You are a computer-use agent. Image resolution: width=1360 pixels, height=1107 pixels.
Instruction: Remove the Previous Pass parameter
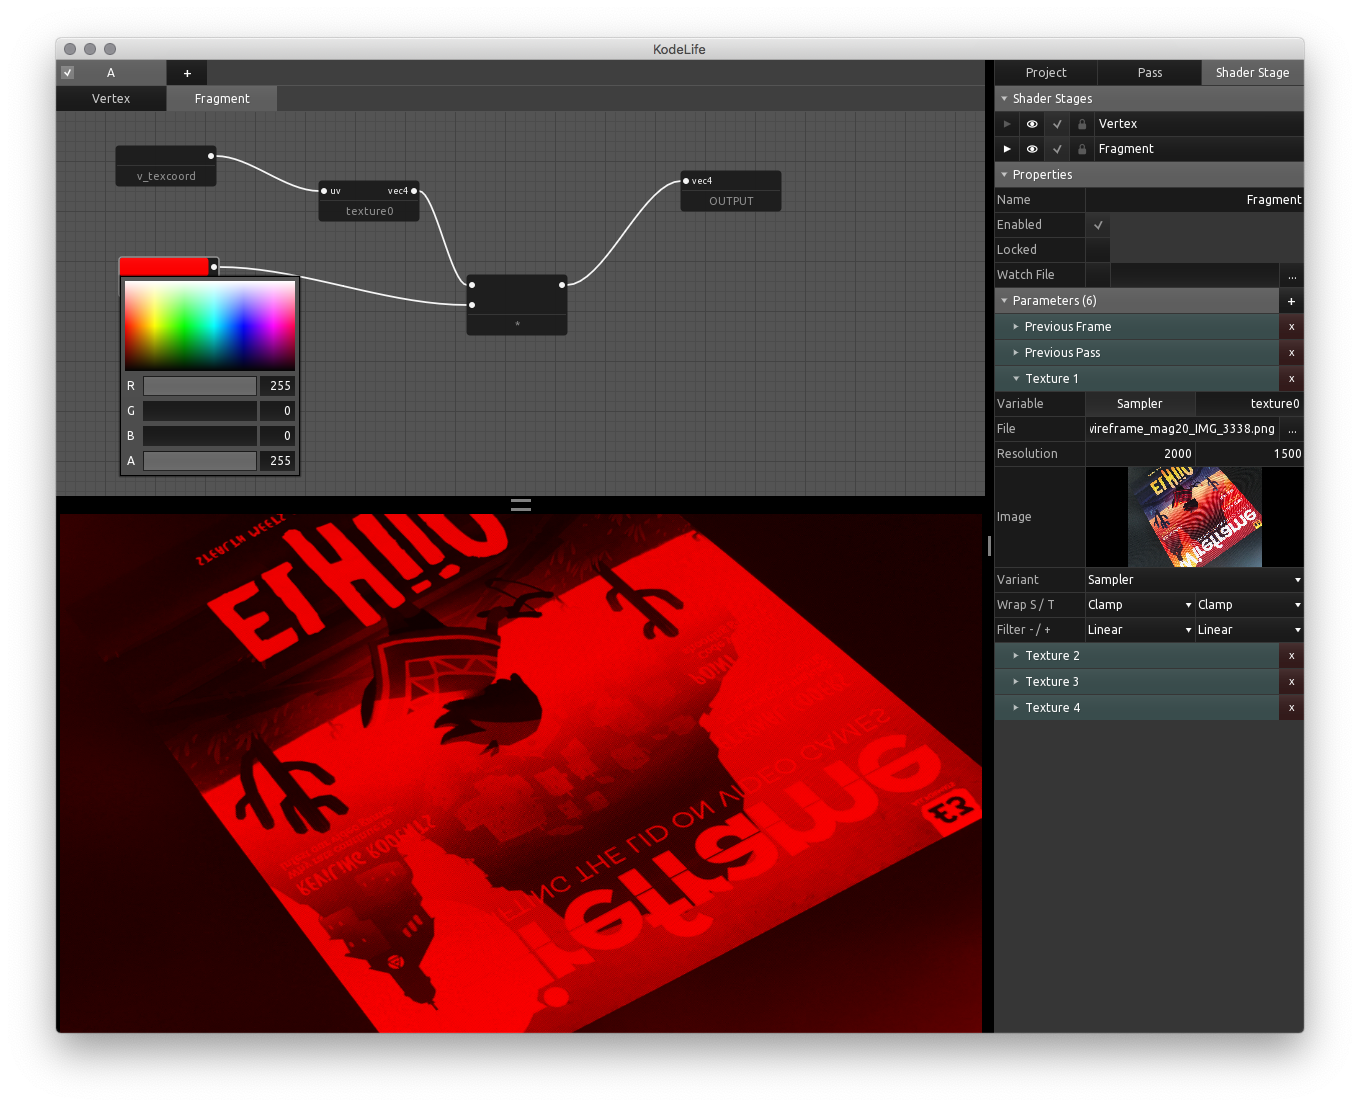(x=1291, y=353)
